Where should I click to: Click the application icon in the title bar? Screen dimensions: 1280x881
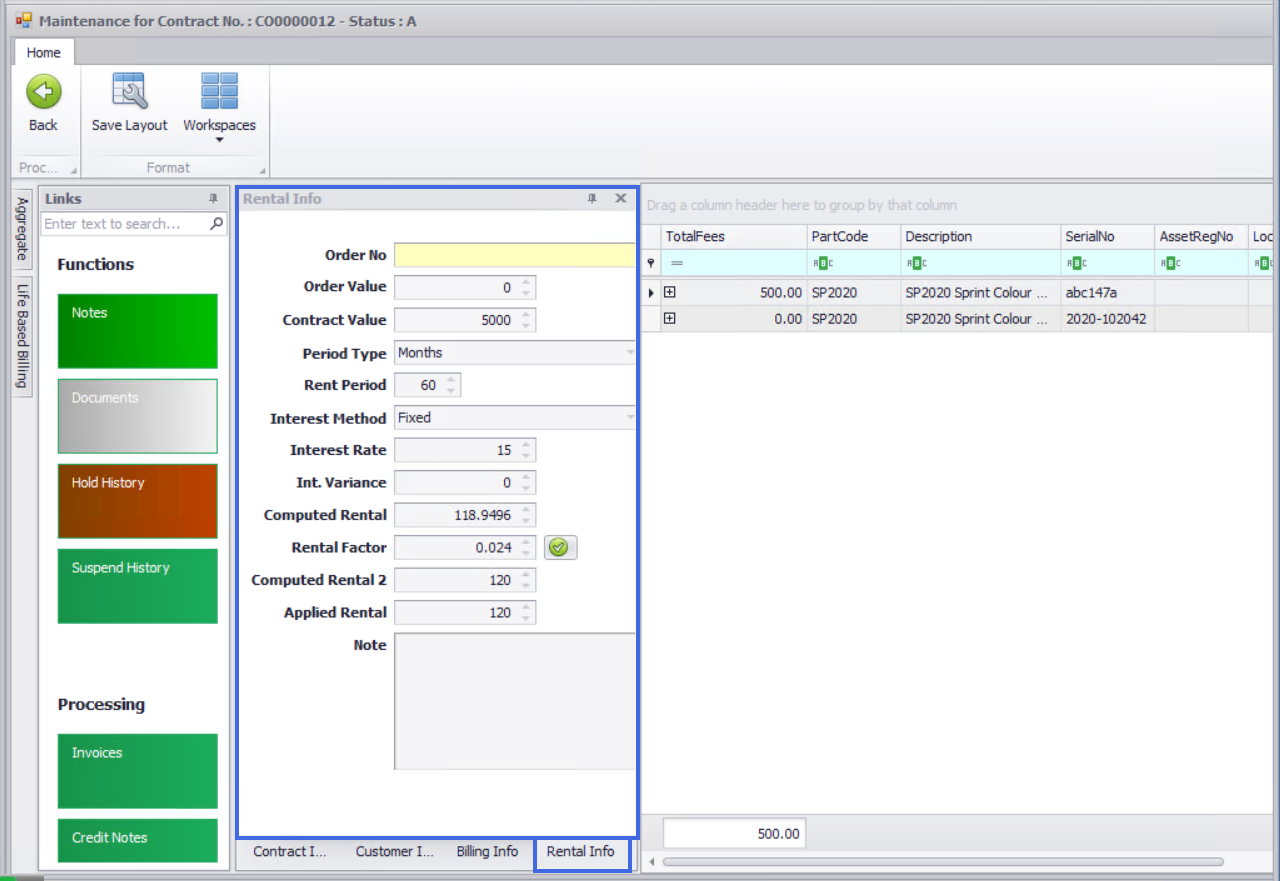click(24, 20)
